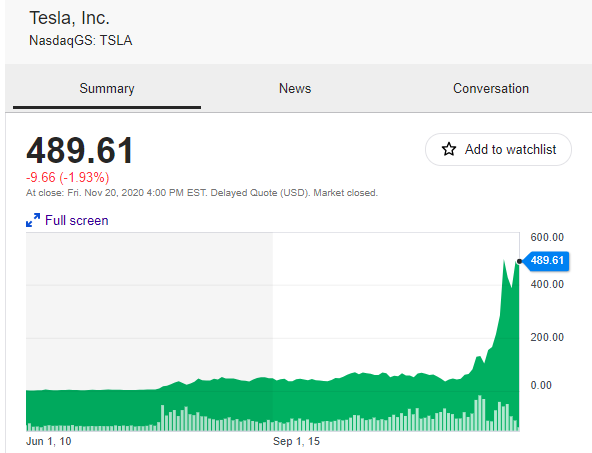592x453 pixels.
Task: Click the 600.00 axis label
Action: (x=547, y=237)
